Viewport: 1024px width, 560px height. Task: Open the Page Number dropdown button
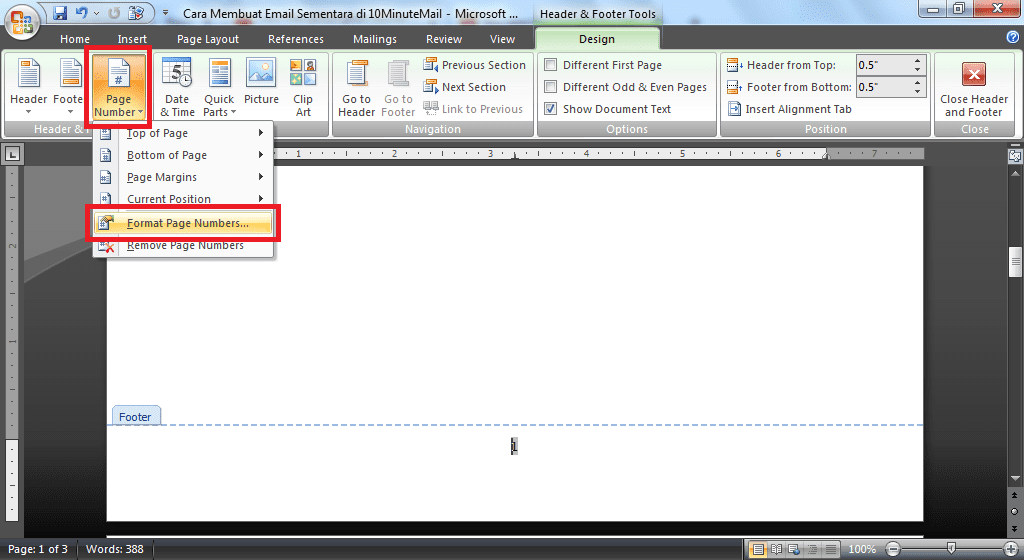point(118,87)
